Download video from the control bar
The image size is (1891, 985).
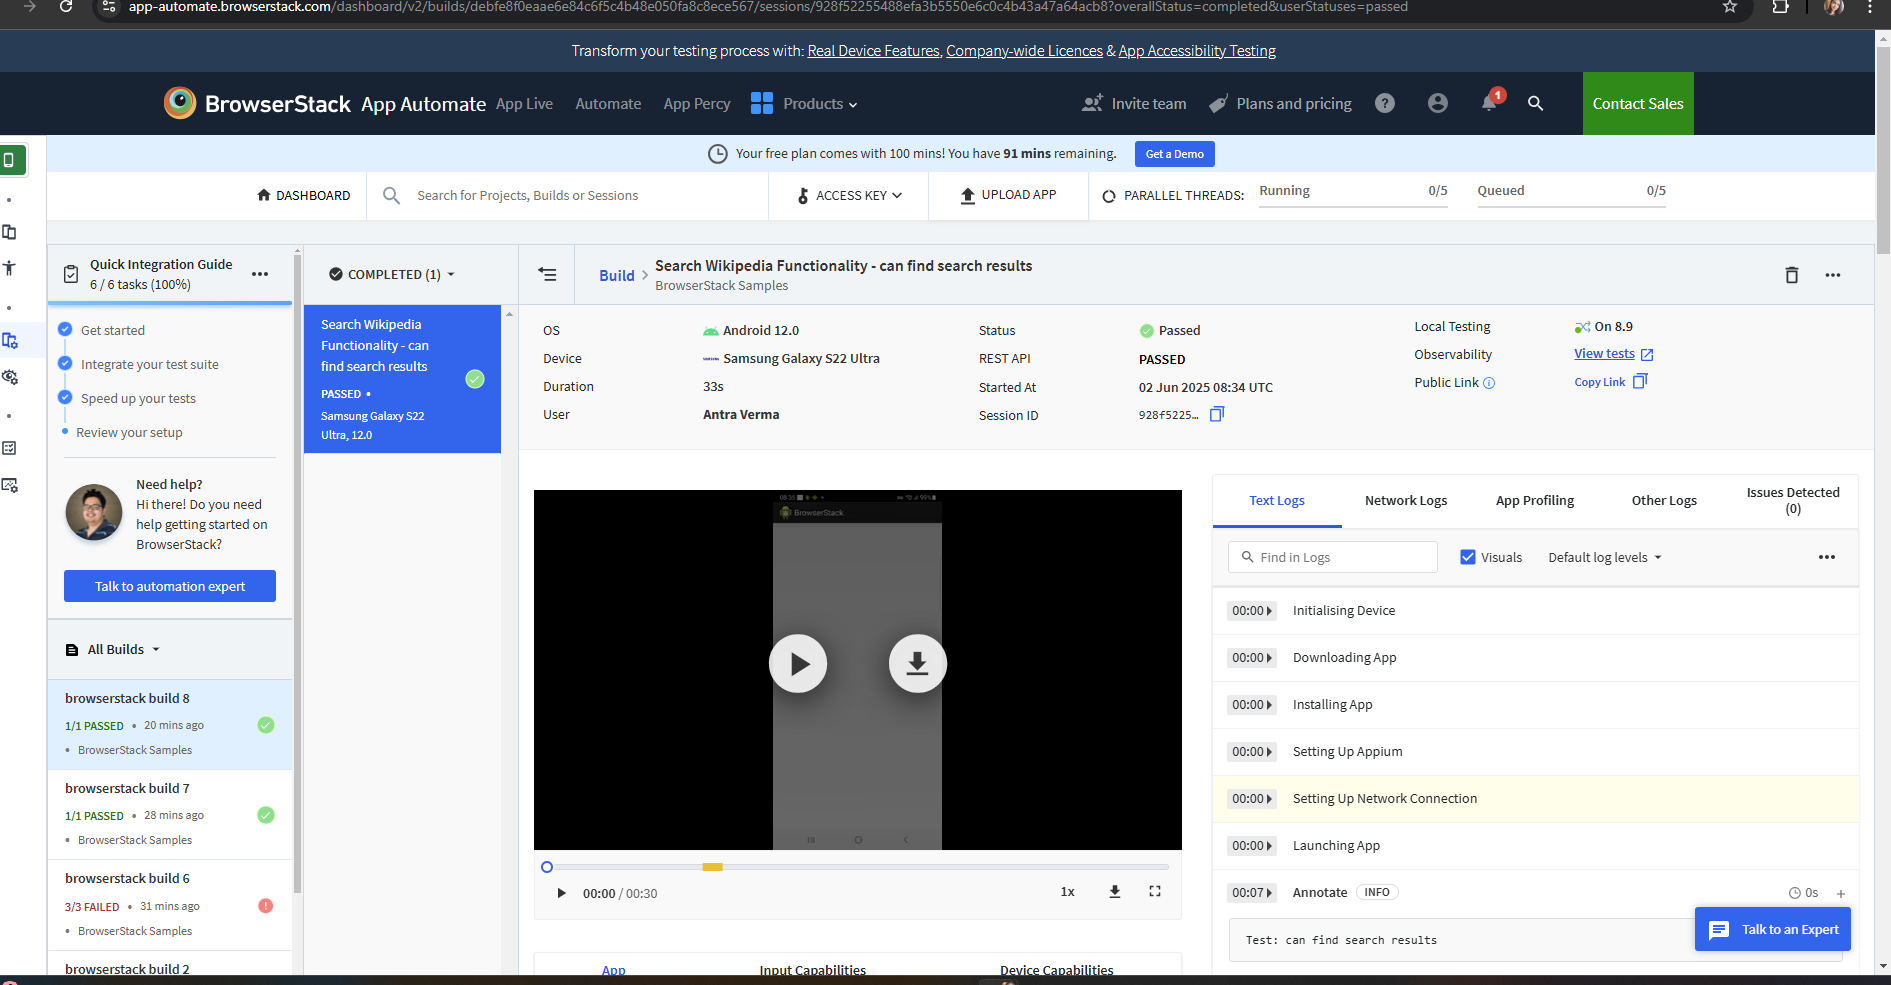point(1115,891)
